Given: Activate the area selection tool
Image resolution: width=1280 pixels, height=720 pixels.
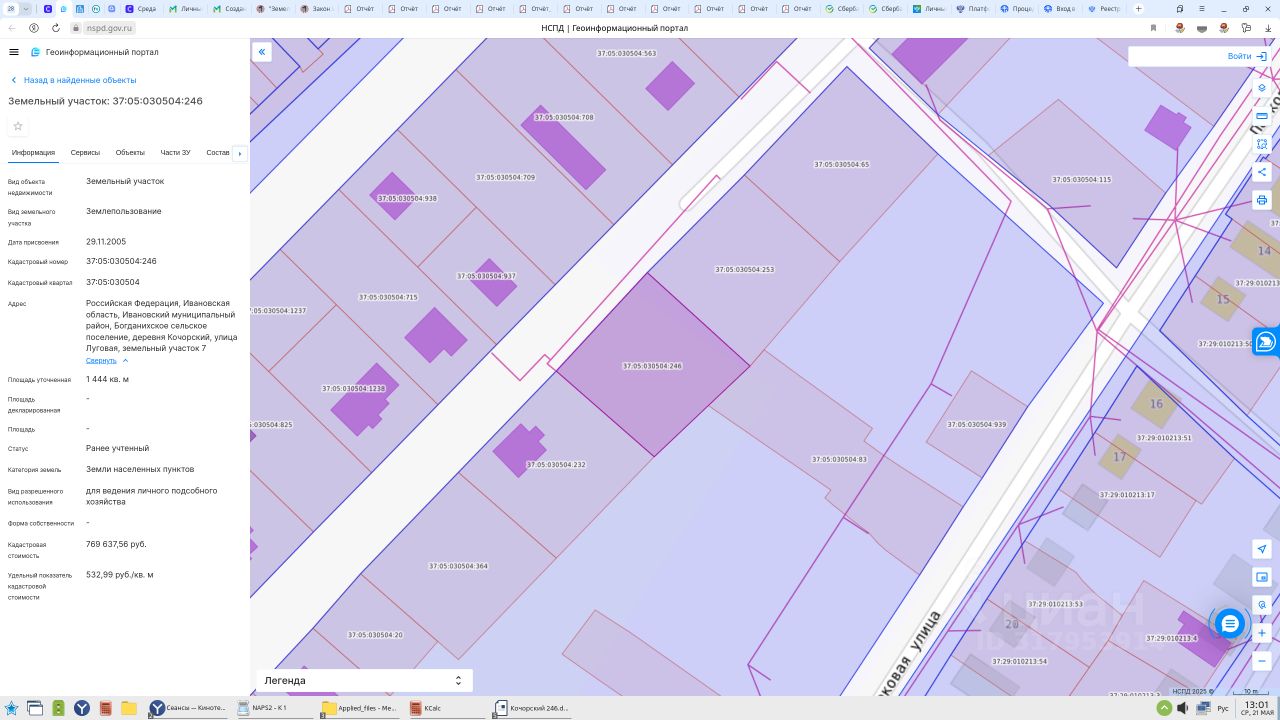Looking at the screenshot, I should pos(1262,144).
